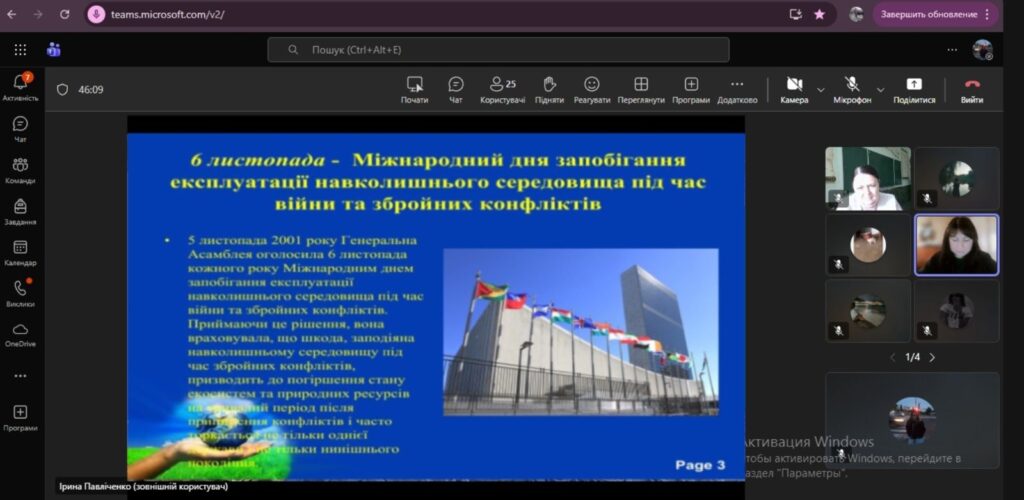Leave the meeting with Вийти
This screenshot has height=500, width=1024.
click(x=972, y=88)
